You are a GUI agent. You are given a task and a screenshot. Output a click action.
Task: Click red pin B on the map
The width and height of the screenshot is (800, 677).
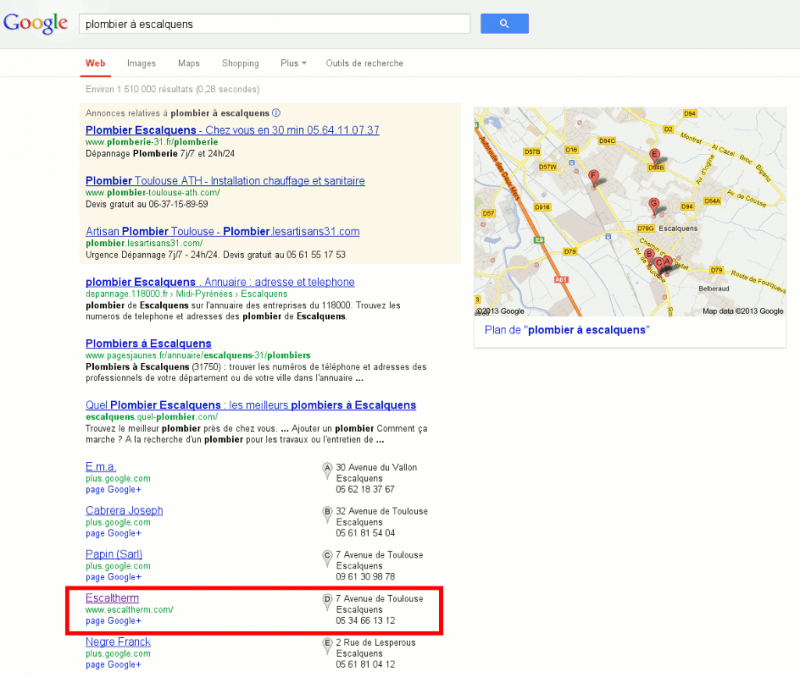click(649, 255)
